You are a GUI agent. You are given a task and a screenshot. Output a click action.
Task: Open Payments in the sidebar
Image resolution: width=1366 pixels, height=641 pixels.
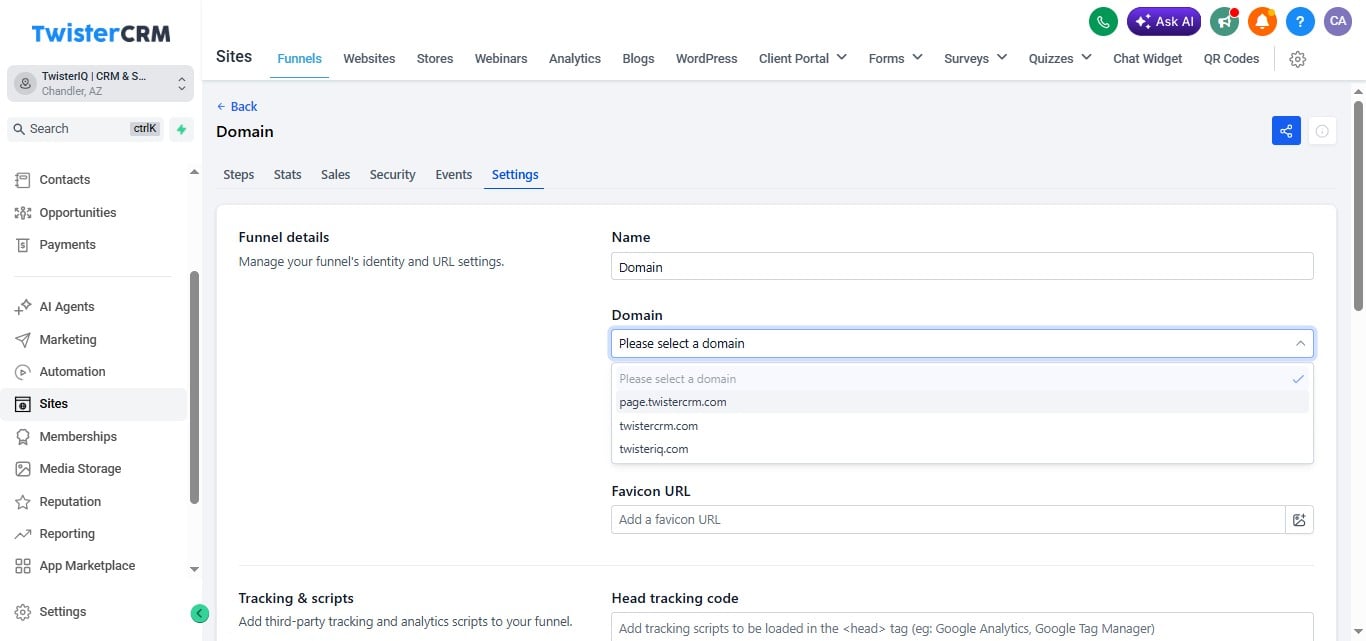68,245
